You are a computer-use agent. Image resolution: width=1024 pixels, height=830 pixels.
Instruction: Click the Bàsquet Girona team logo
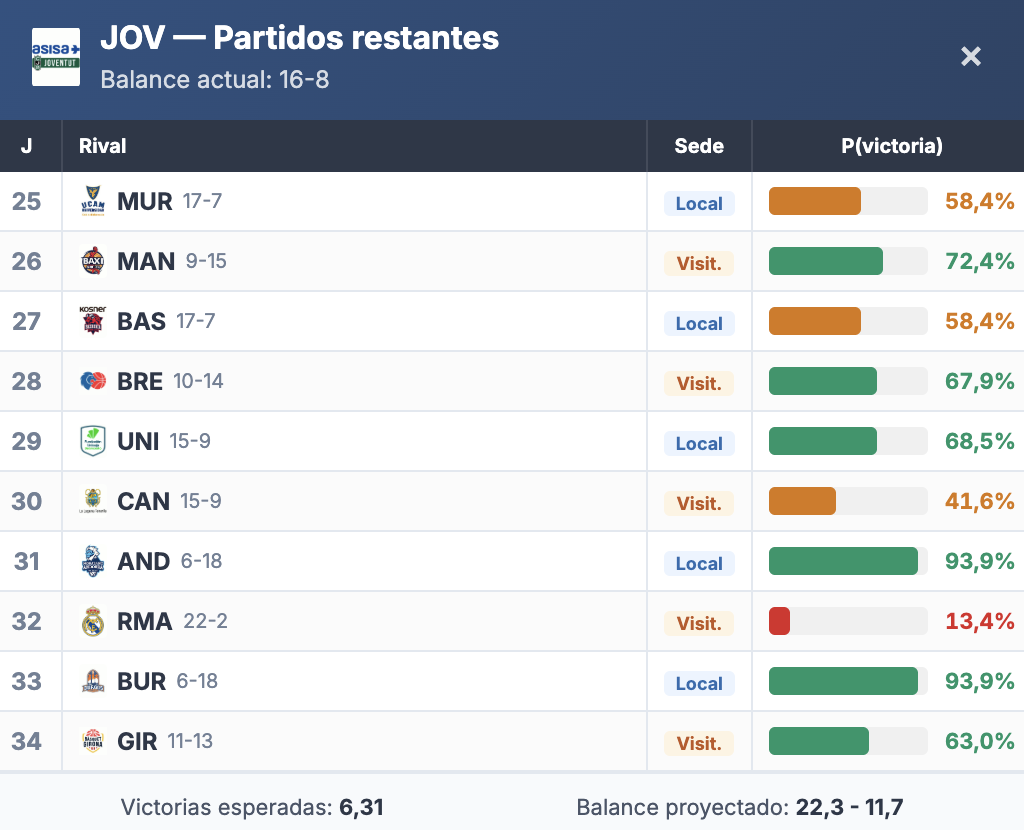click(x=93, y=741)
